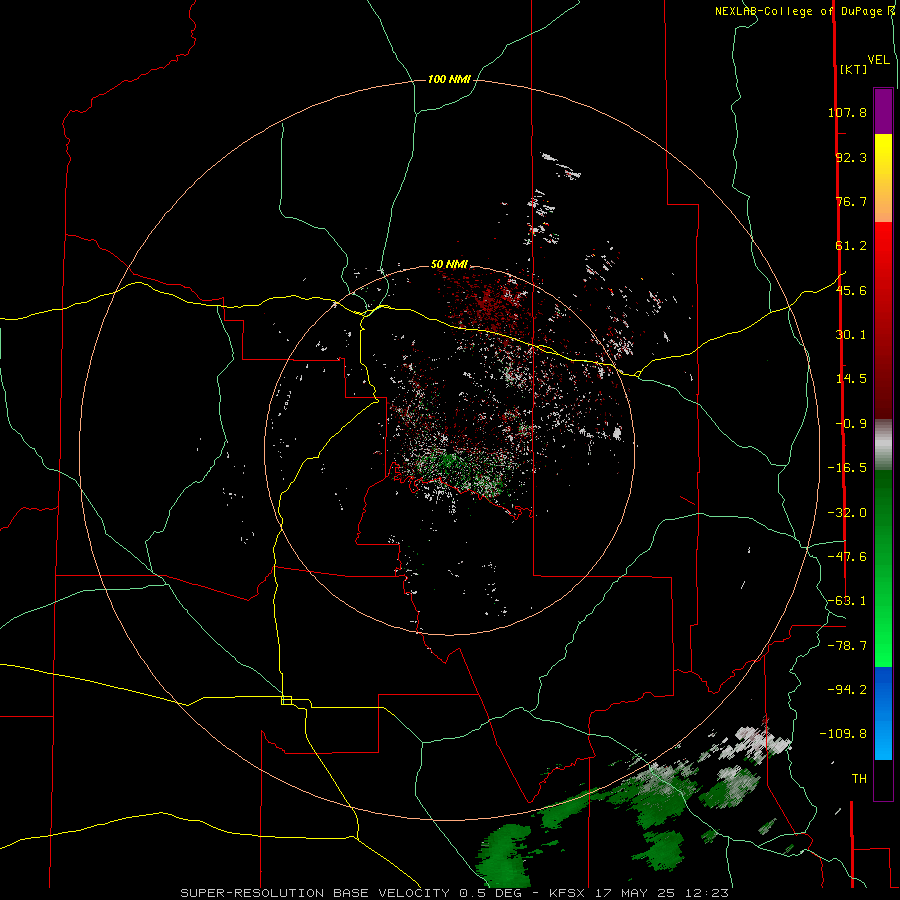Click the "NEXLAB-College of DuPage" credit text

coord(800,11)
